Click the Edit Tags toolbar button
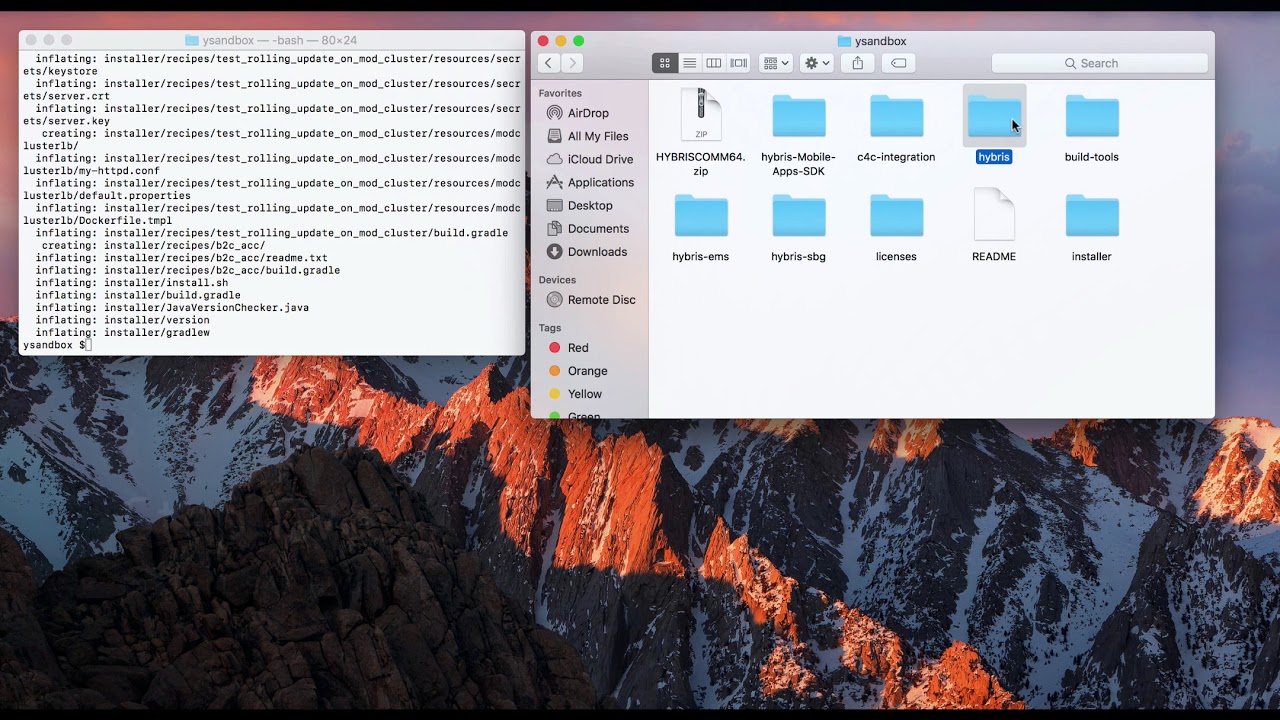The width and height of the screenshot is (1280, 720). 899,63
